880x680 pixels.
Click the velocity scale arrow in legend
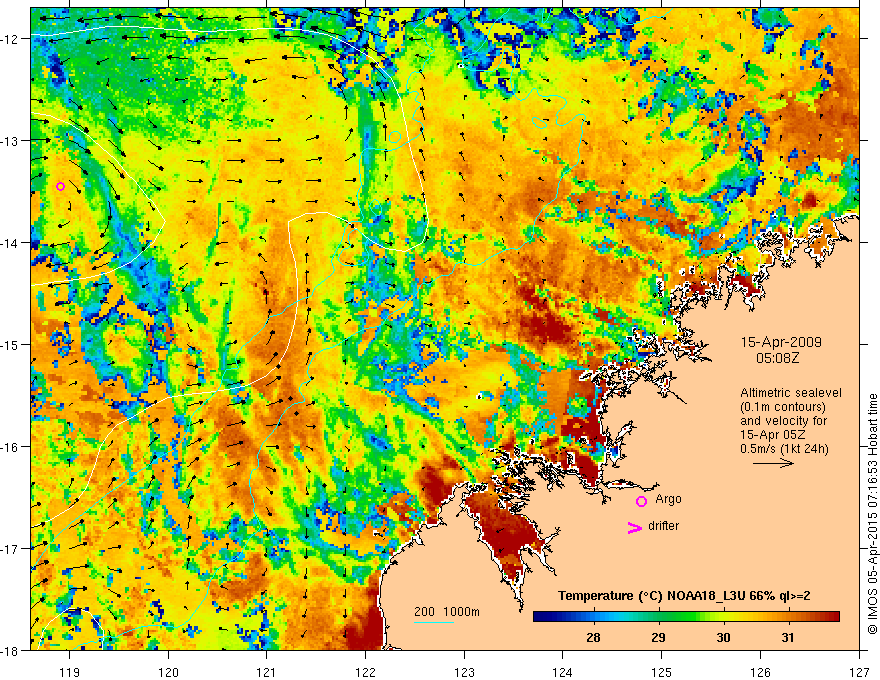tap(773, 463)
